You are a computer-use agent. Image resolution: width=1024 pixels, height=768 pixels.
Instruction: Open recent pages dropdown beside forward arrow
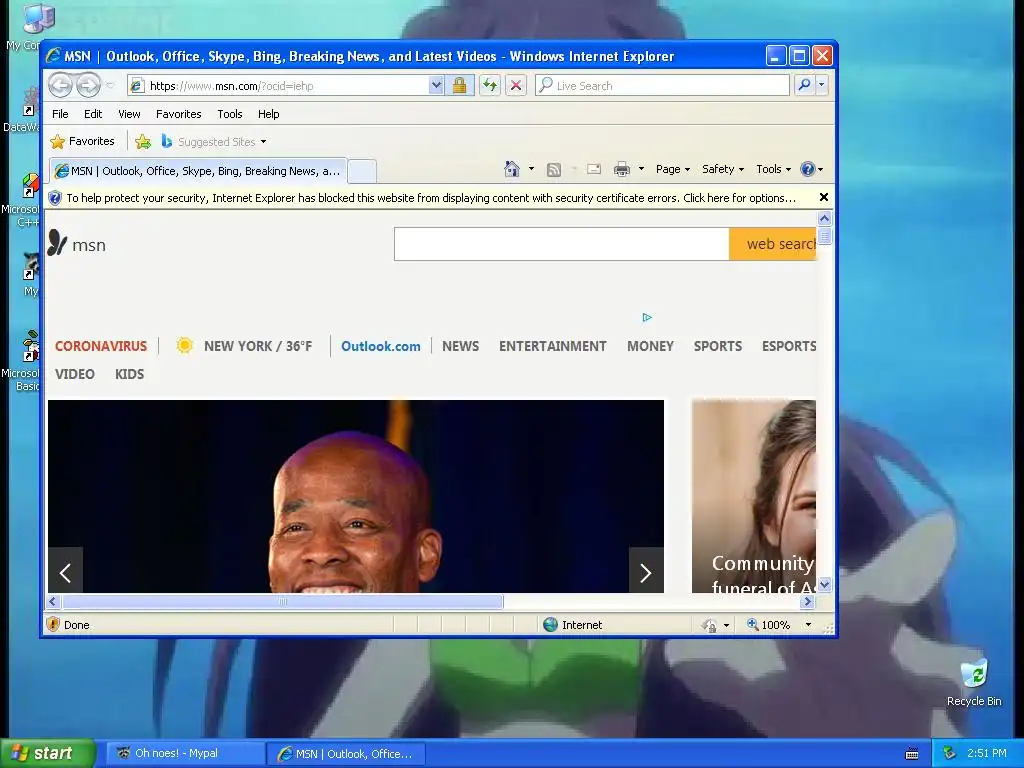[110, 86]
